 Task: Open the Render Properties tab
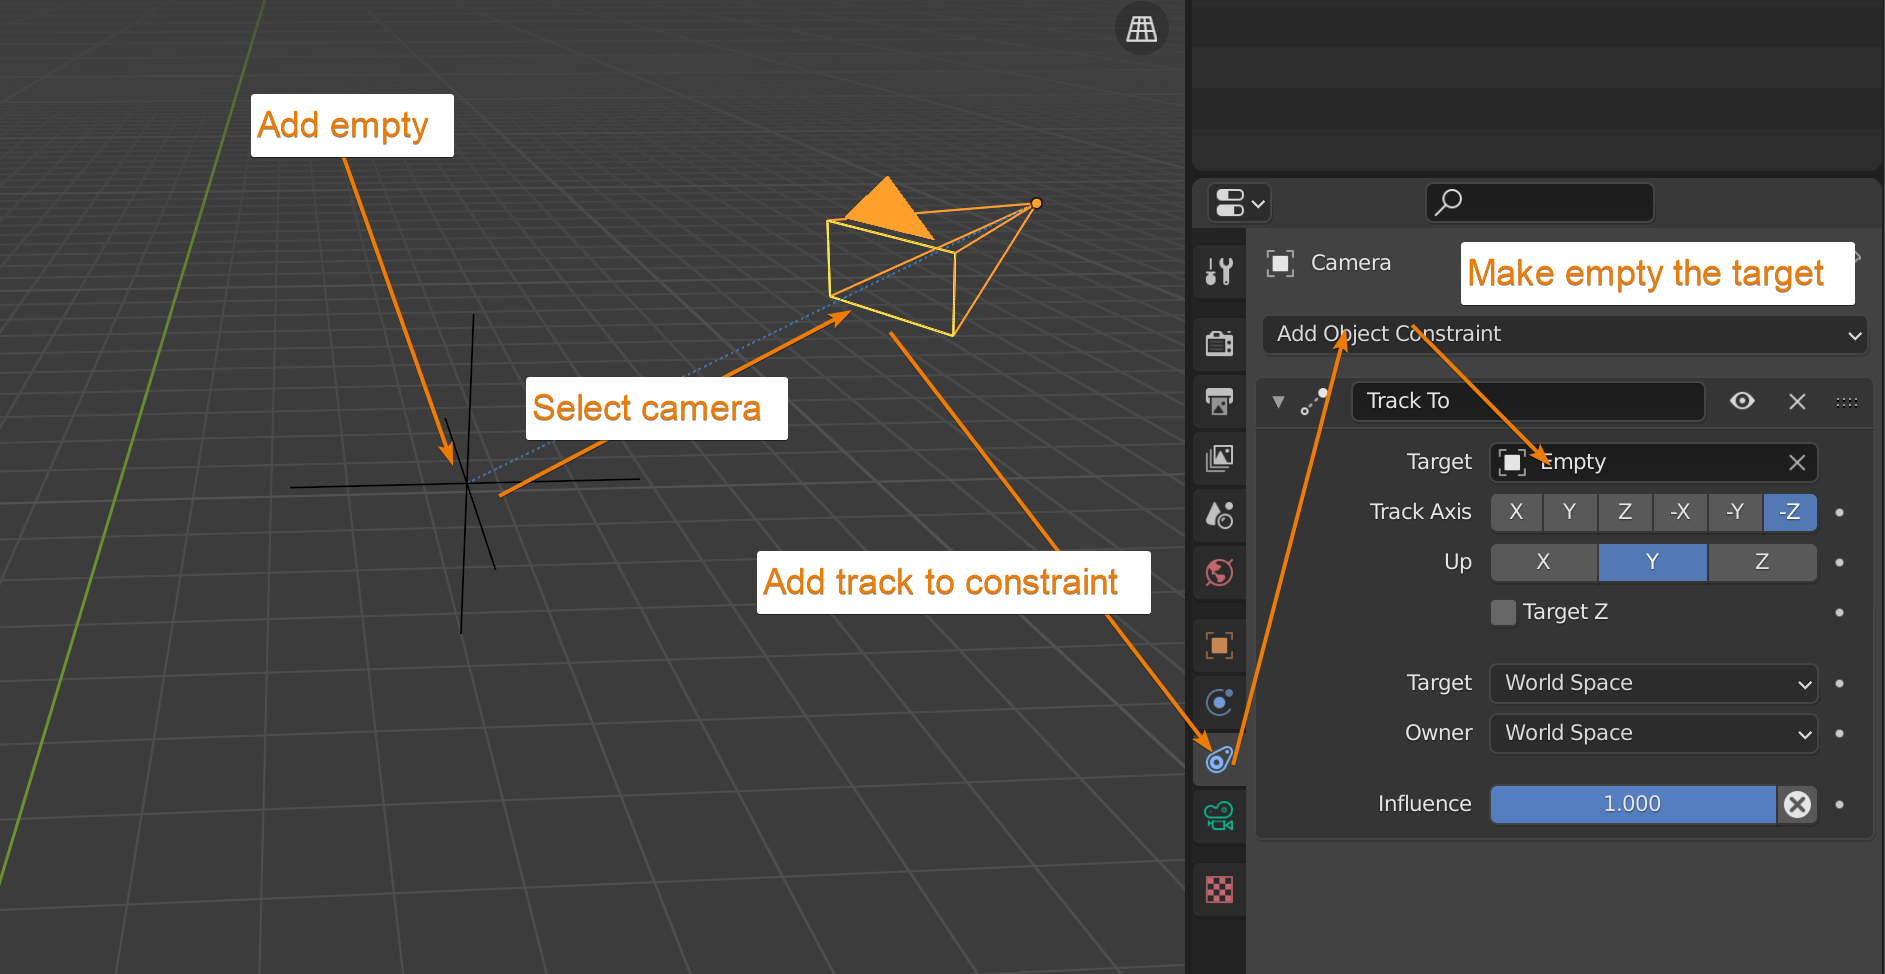pyautogui.click(x=1219, y=343)
